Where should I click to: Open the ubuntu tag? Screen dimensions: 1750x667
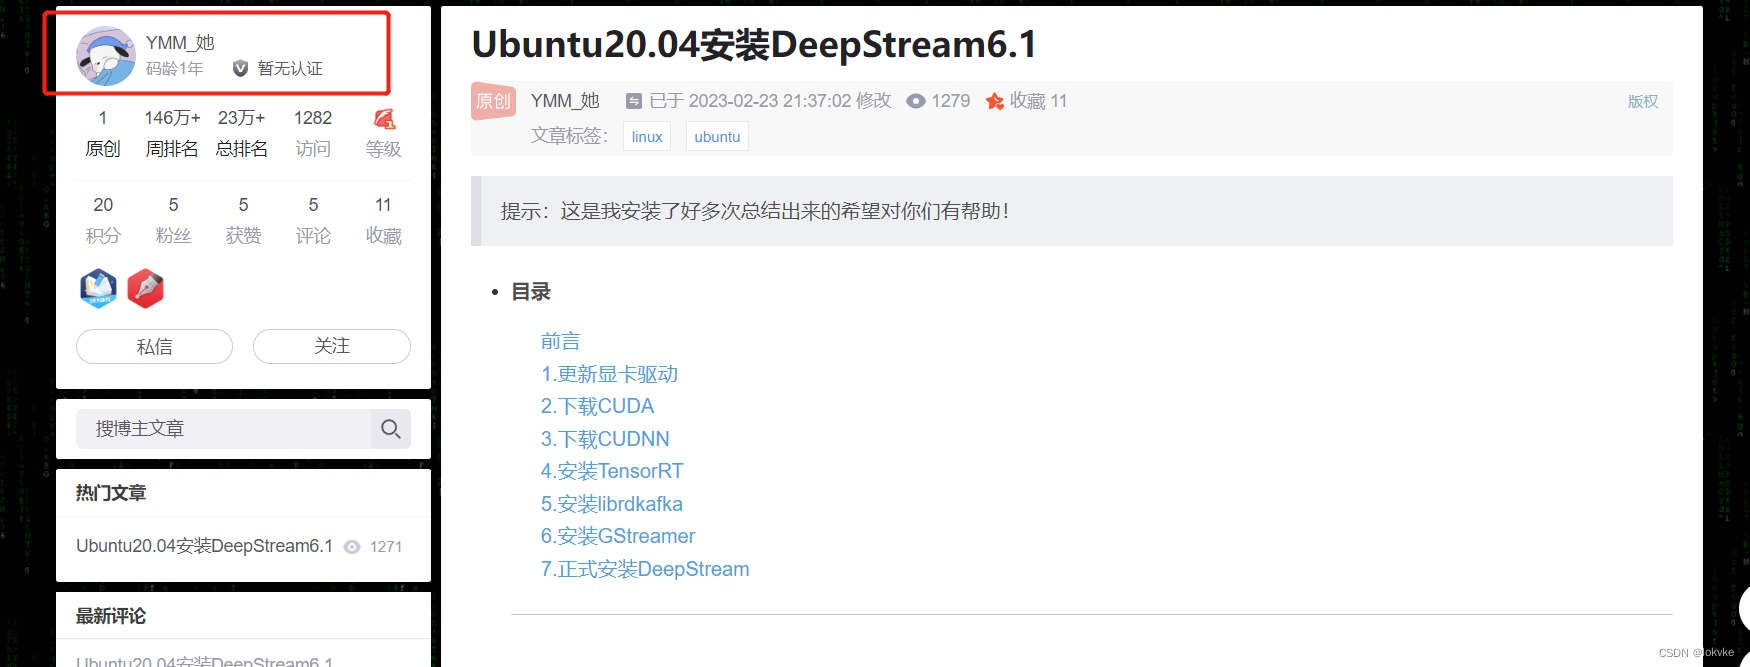(717, 137)
